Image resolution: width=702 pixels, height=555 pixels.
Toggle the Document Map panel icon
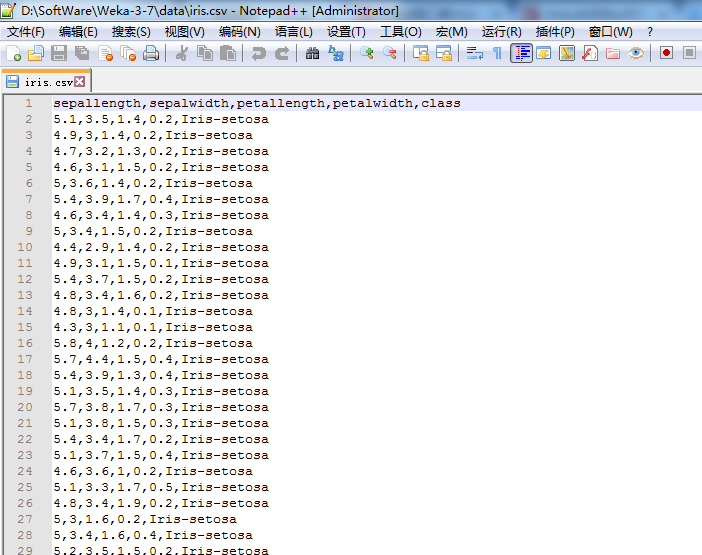click(567, 53)
